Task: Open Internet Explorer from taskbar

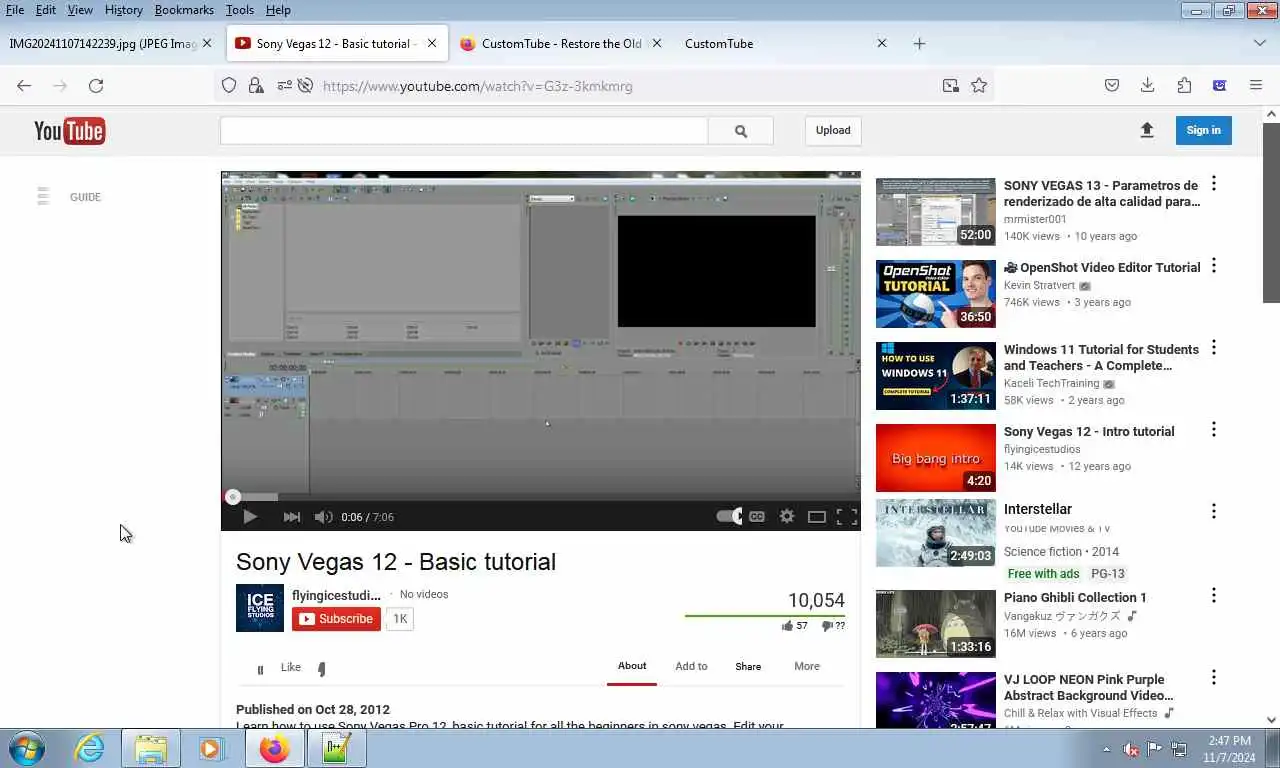Action: pyautogui.click(x=90, y=748)
